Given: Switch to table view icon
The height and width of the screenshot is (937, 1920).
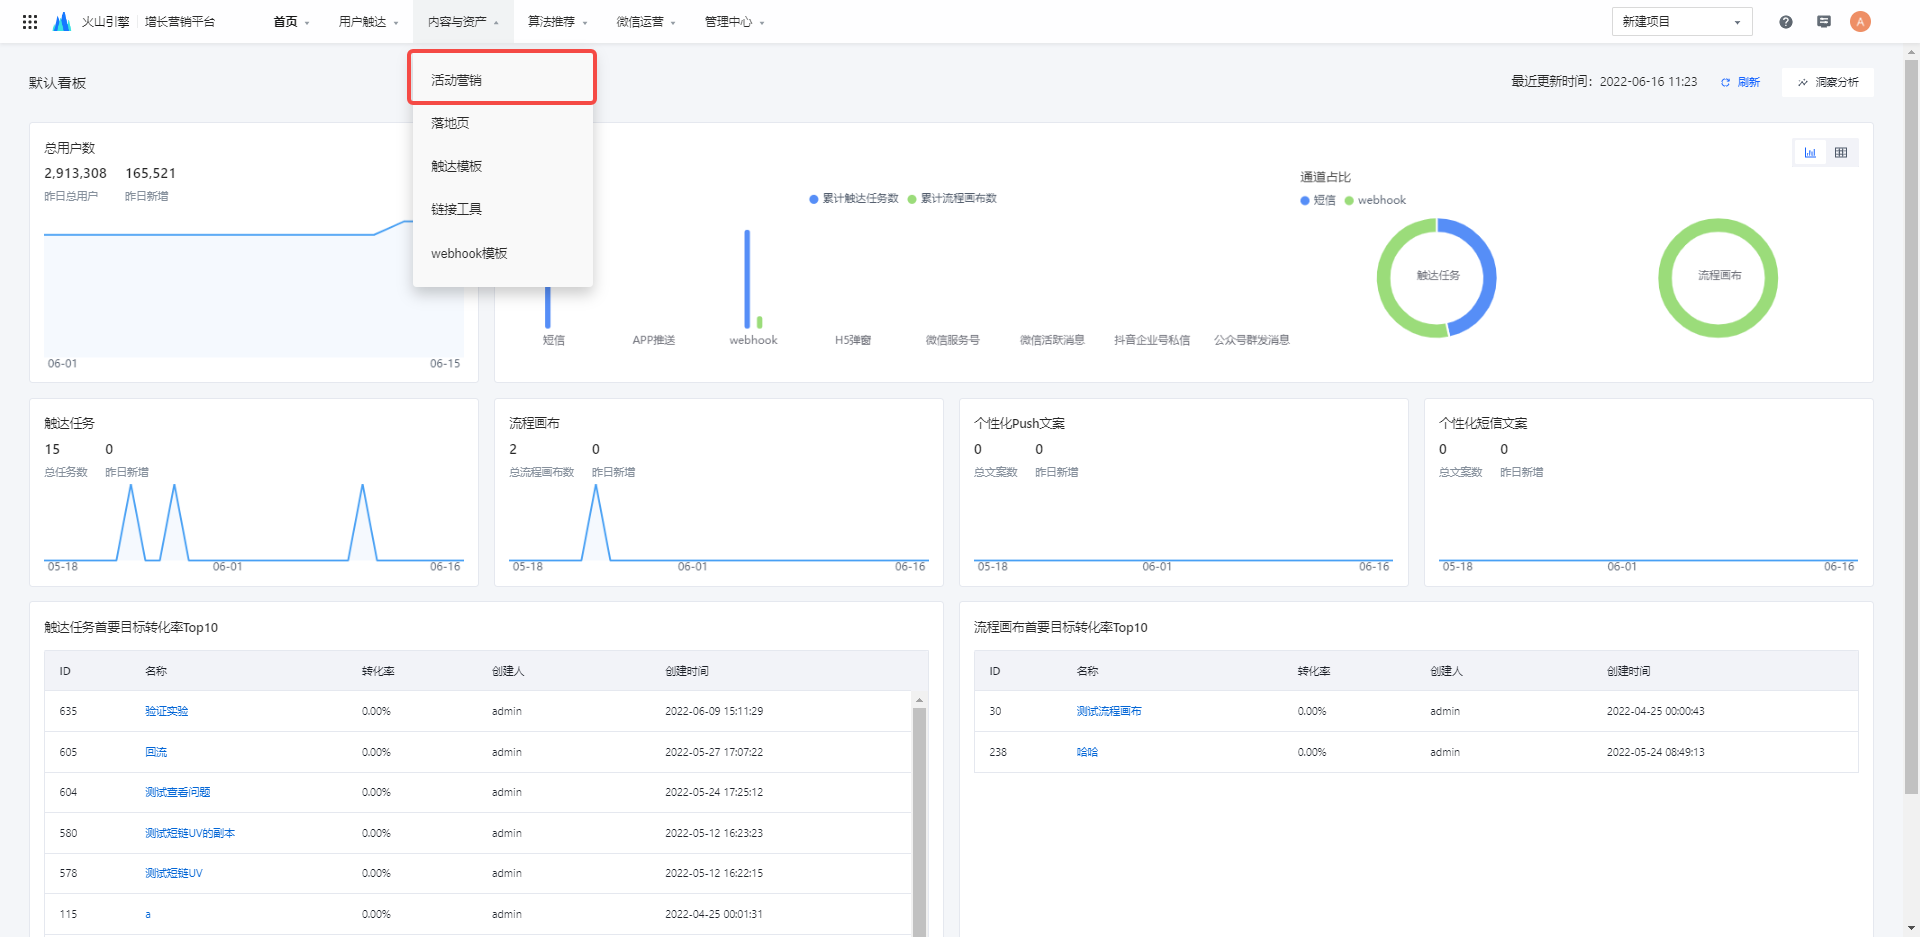Looking at the screenshot, I should (1841, 152).
